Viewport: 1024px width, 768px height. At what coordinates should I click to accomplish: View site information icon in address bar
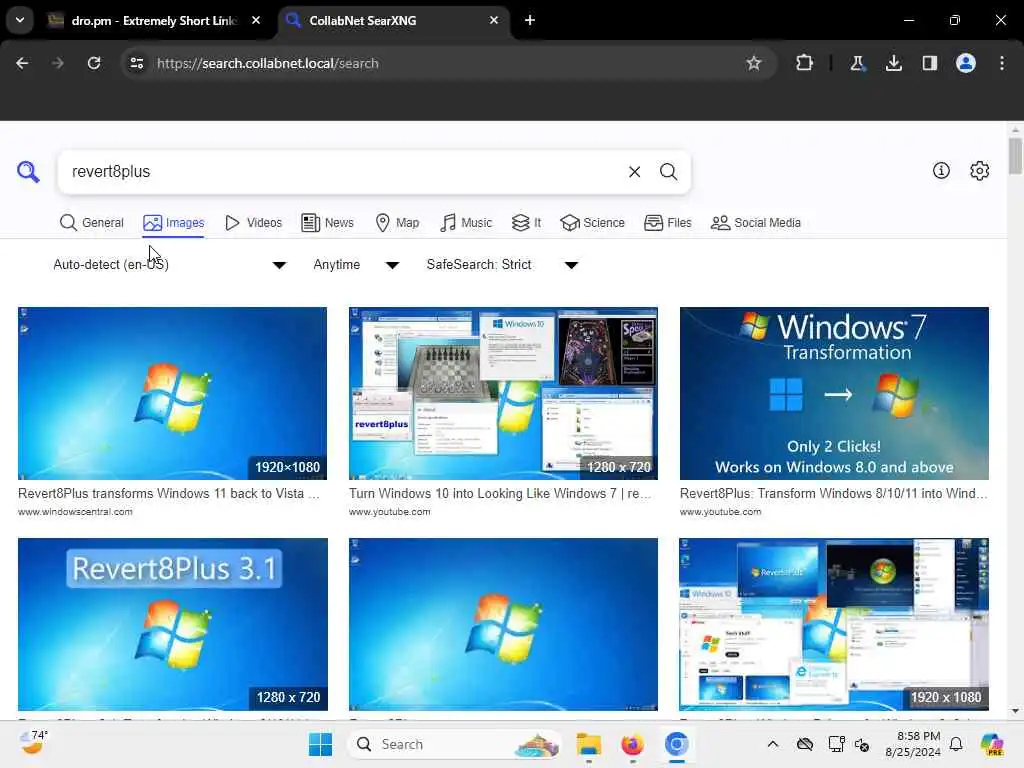point(136,63)
